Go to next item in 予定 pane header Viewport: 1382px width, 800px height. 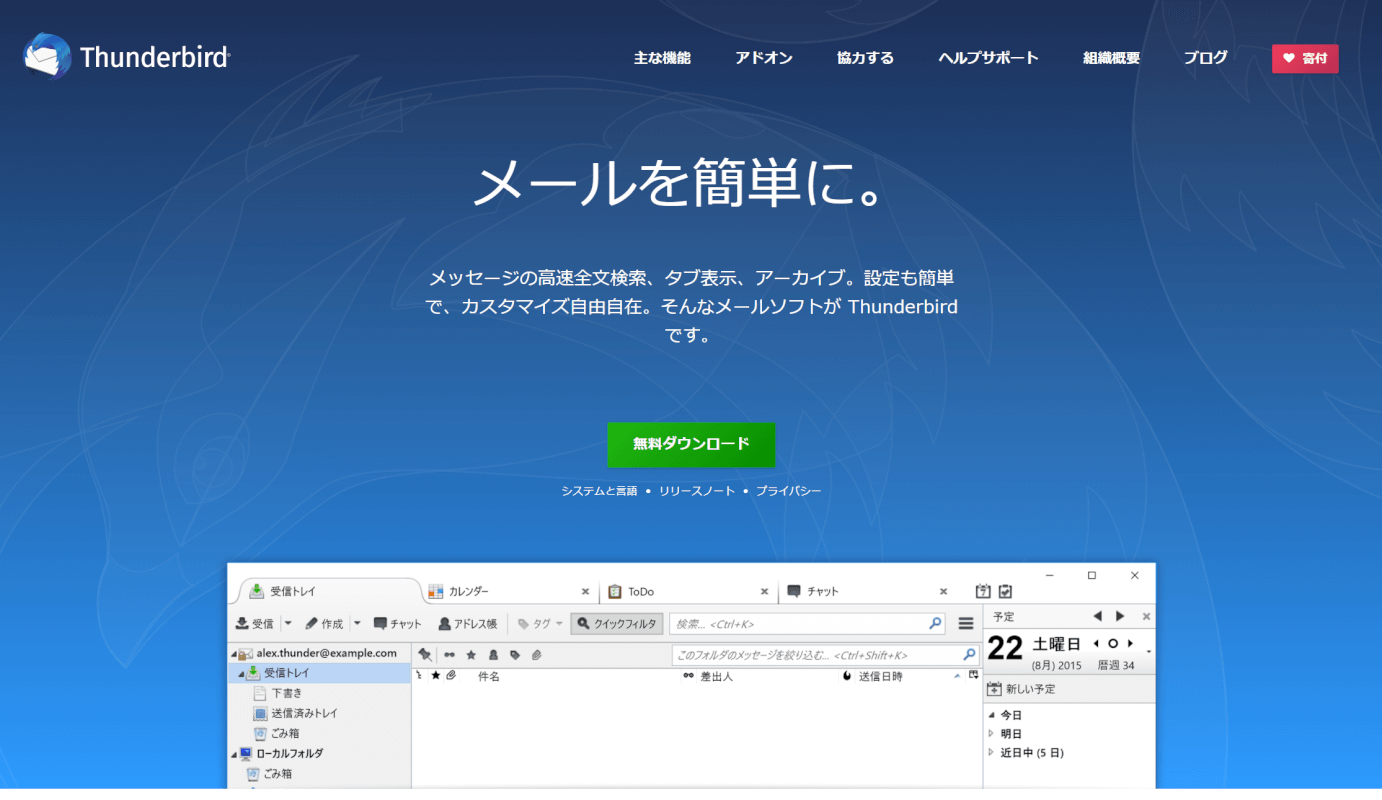(1120, 616)
